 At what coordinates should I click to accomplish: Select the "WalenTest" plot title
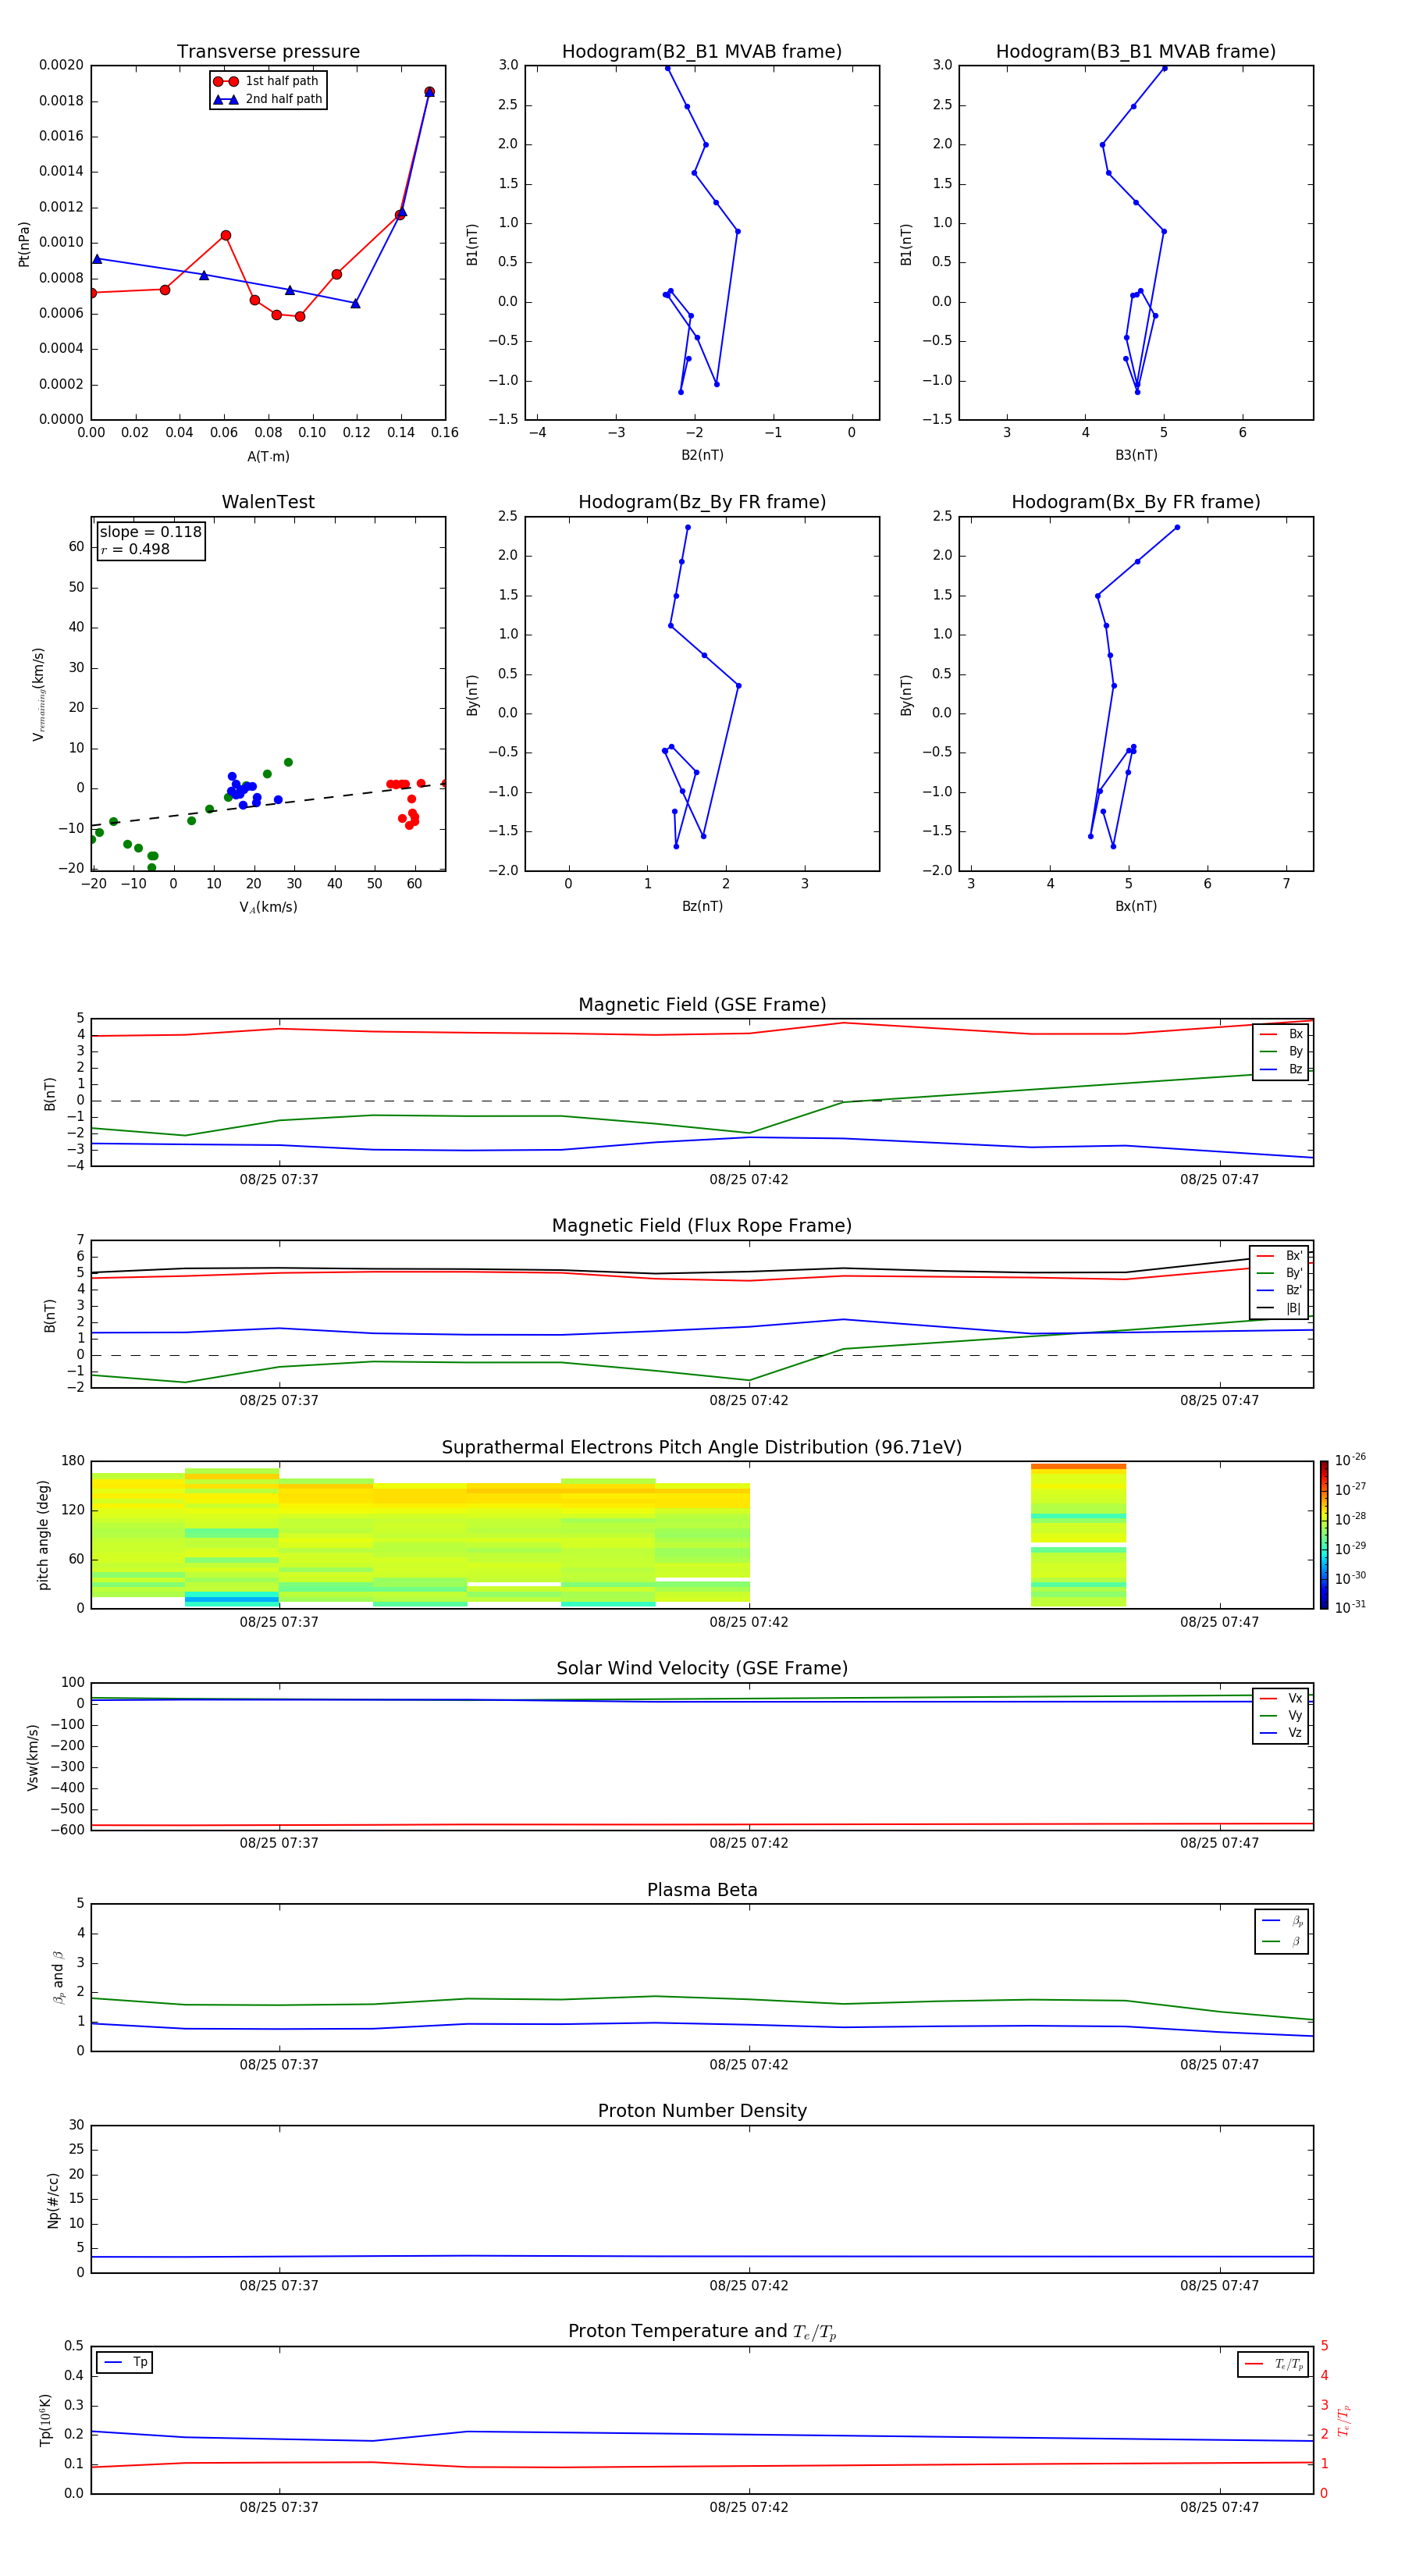[x=268, y=502]
